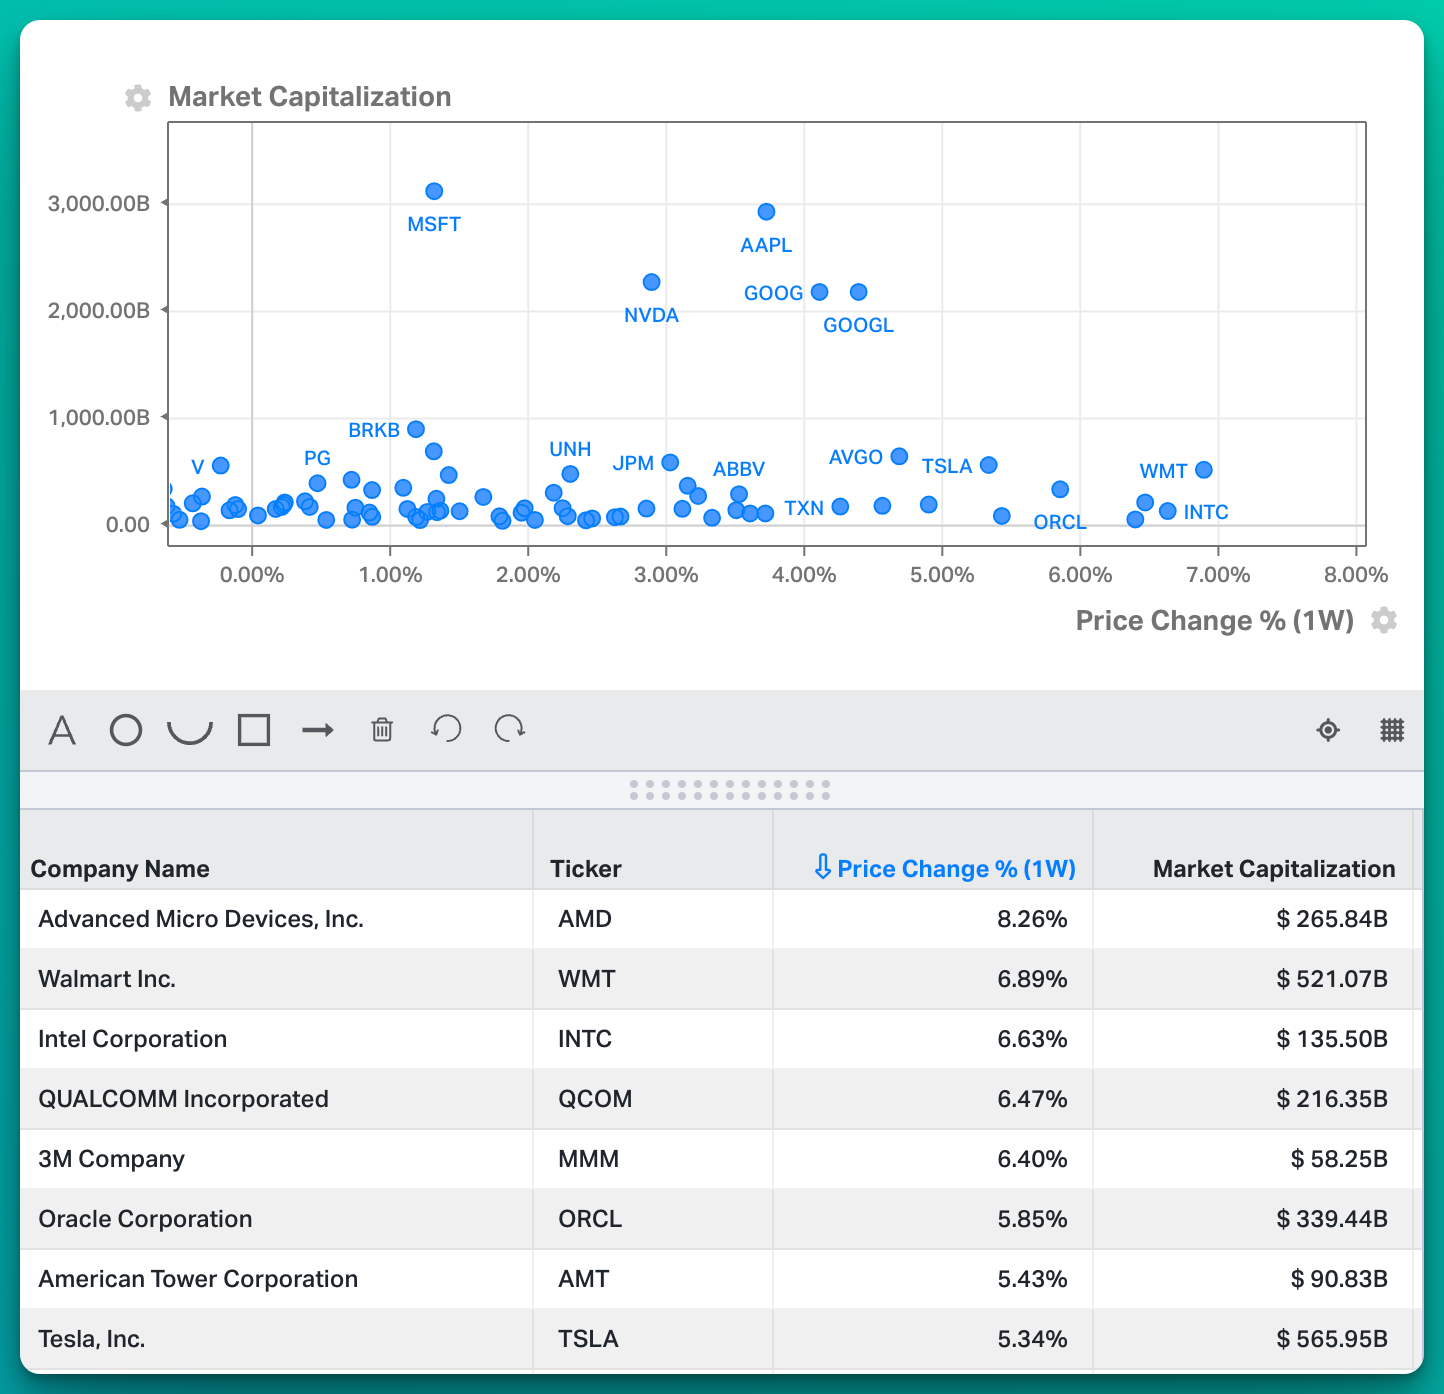1444x1394 pixels.
Task: Select the rectangle drawing tool
Action: click(254, 730)
